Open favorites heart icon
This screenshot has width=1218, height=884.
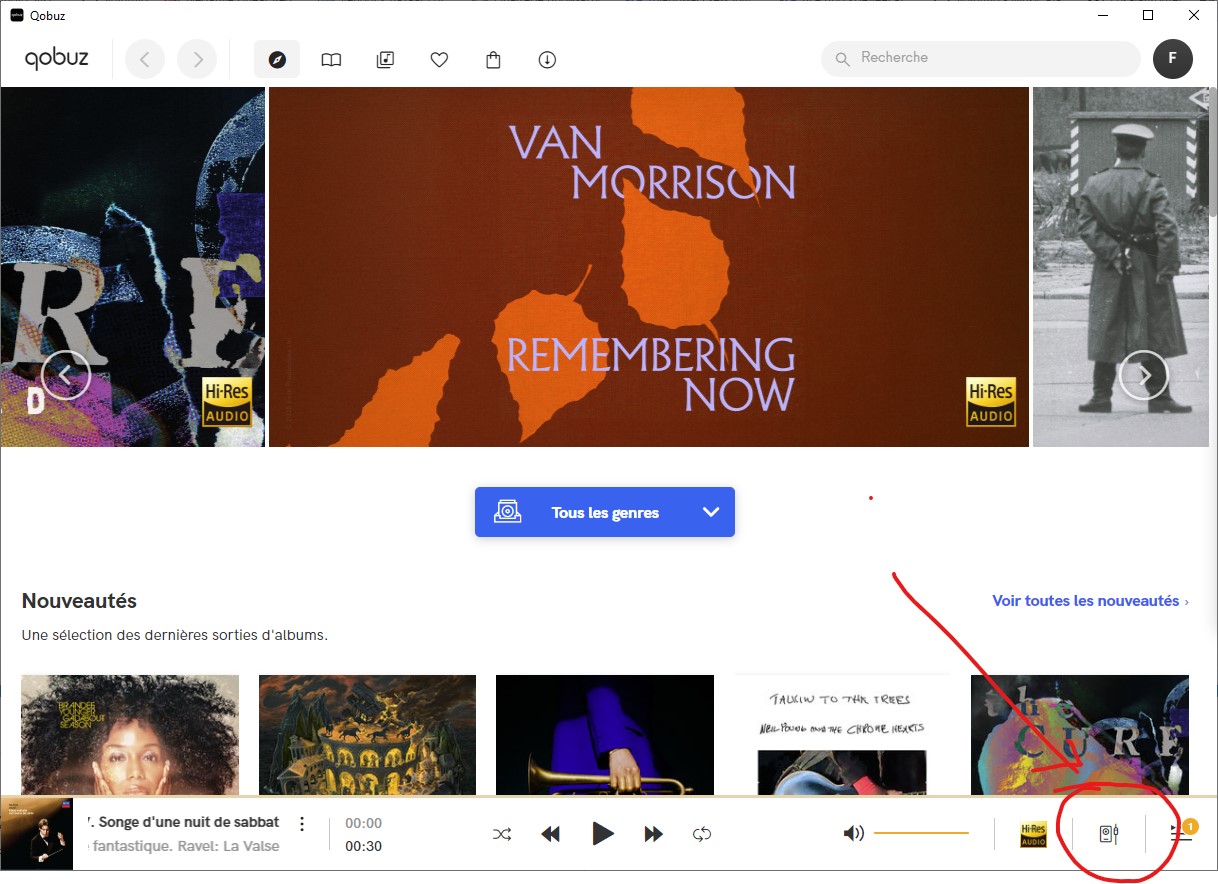point(439,60)
